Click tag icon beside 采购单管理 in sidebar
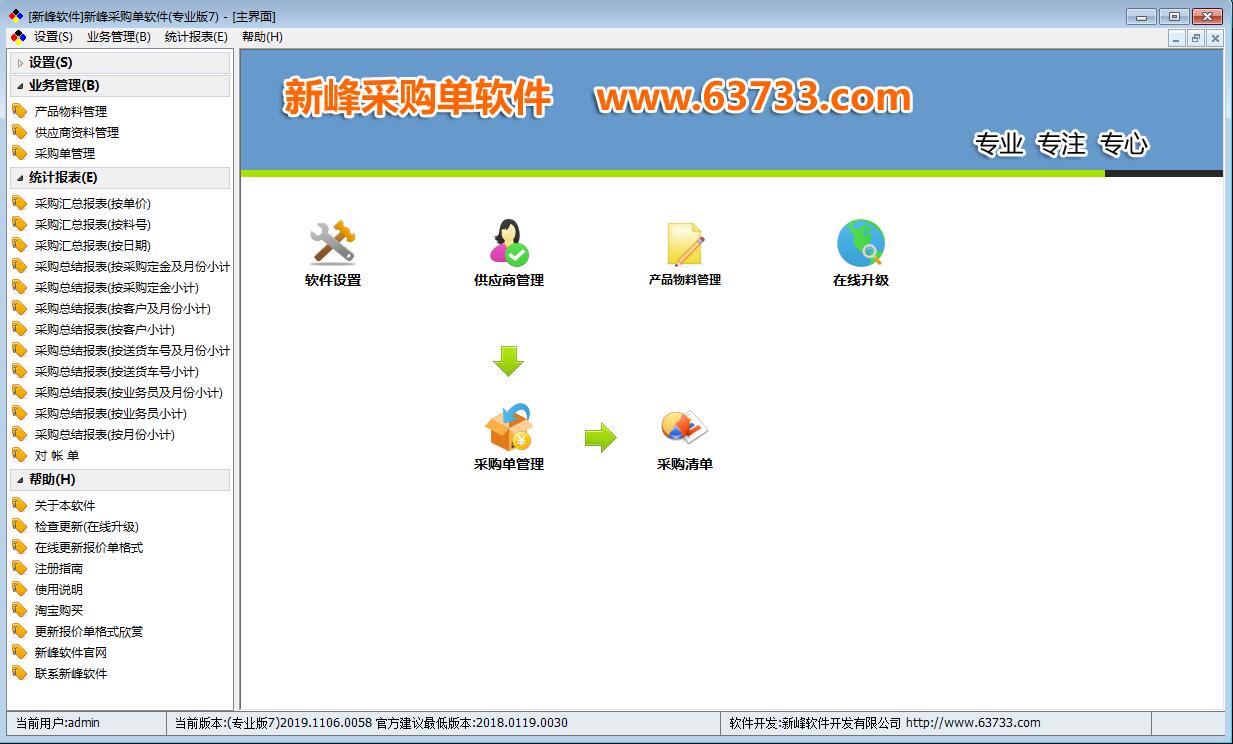This screenshot has width=1233, height=744. (x=19, y=153)
